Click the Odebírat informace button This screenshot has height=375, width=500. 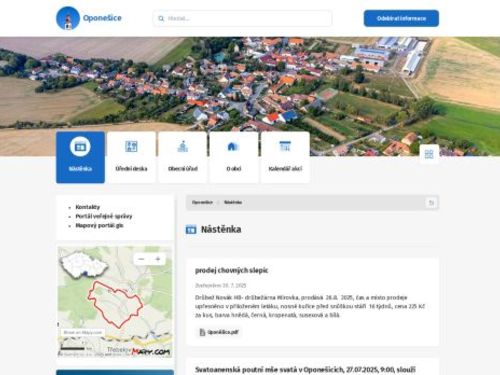tap(401, 18)
